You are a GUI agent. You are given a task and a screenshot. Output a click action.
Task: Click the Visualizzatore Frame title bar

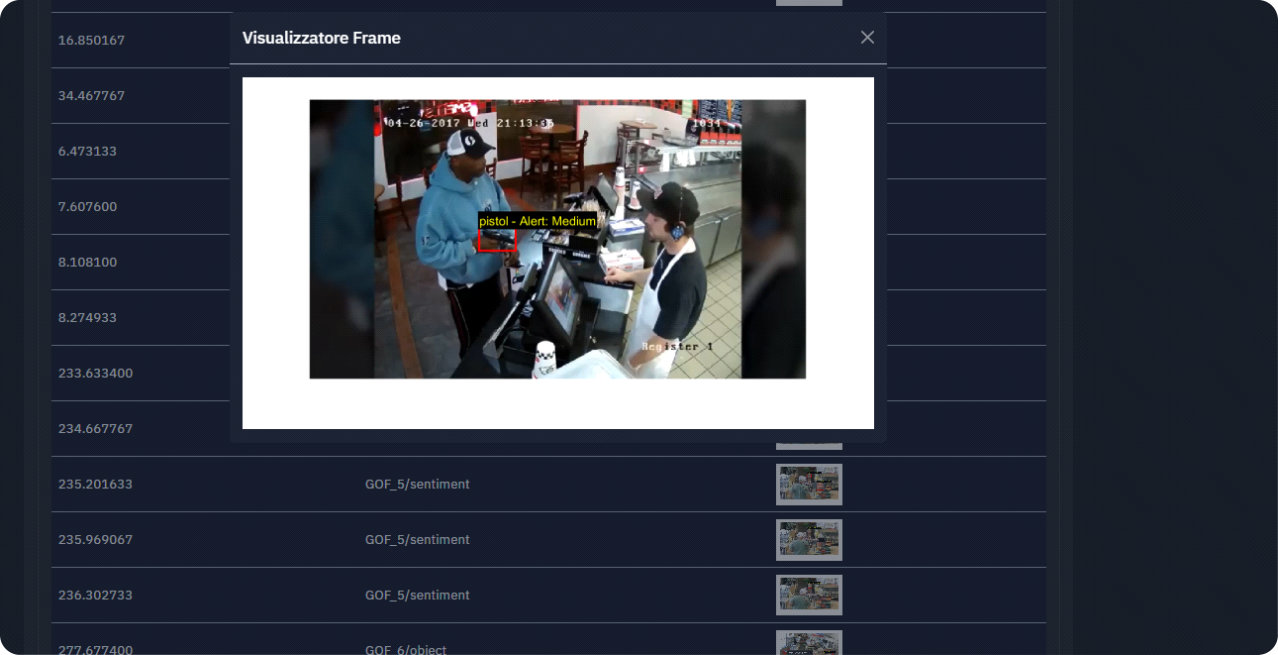(320, 37)
